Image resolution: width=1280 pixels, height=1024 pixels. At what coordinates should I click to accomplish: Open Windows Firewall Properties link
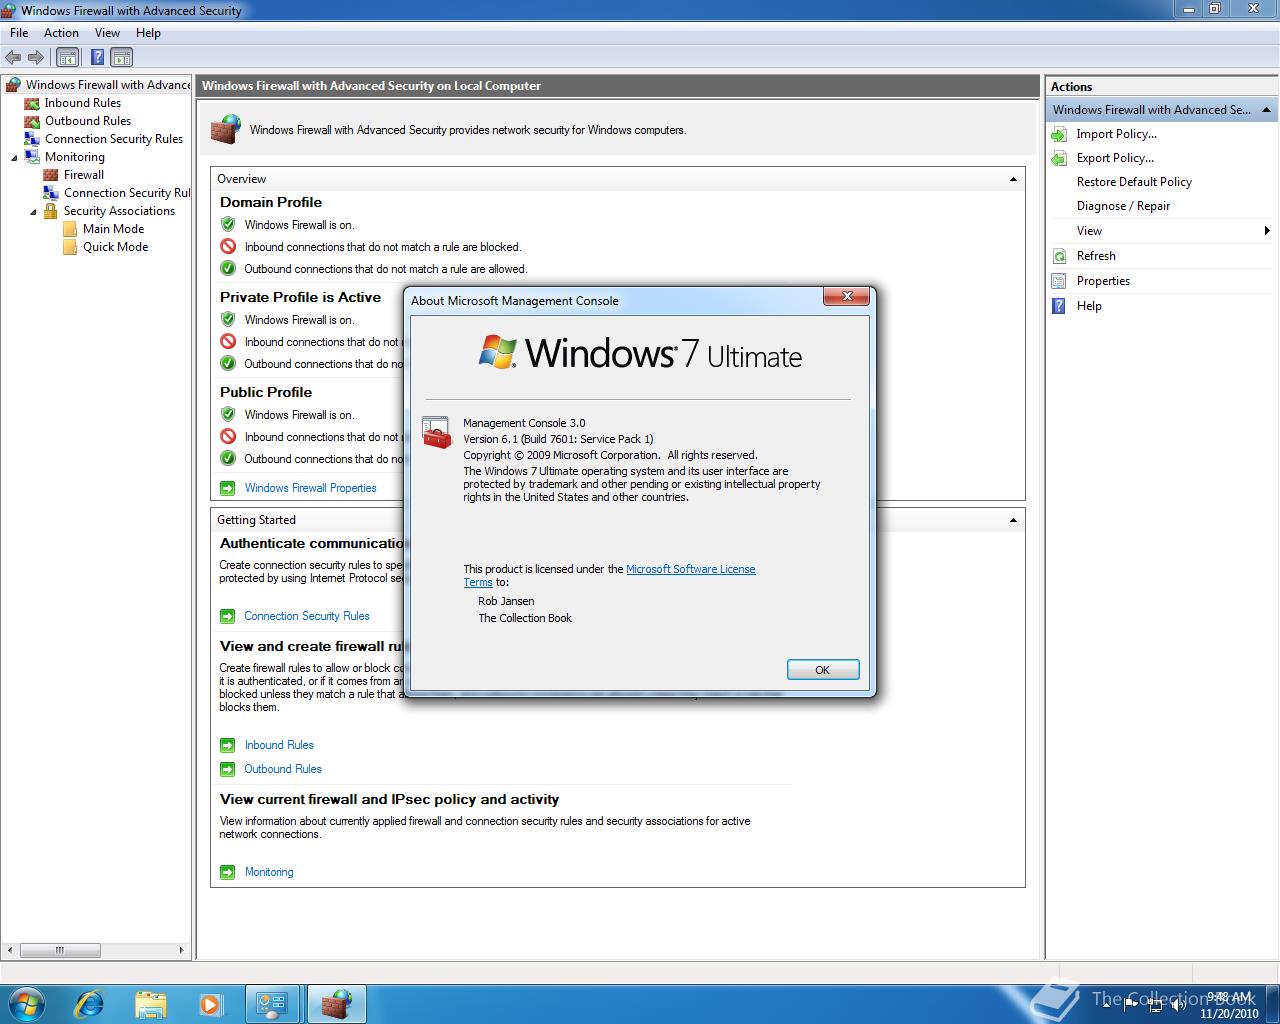pos(310,488)
